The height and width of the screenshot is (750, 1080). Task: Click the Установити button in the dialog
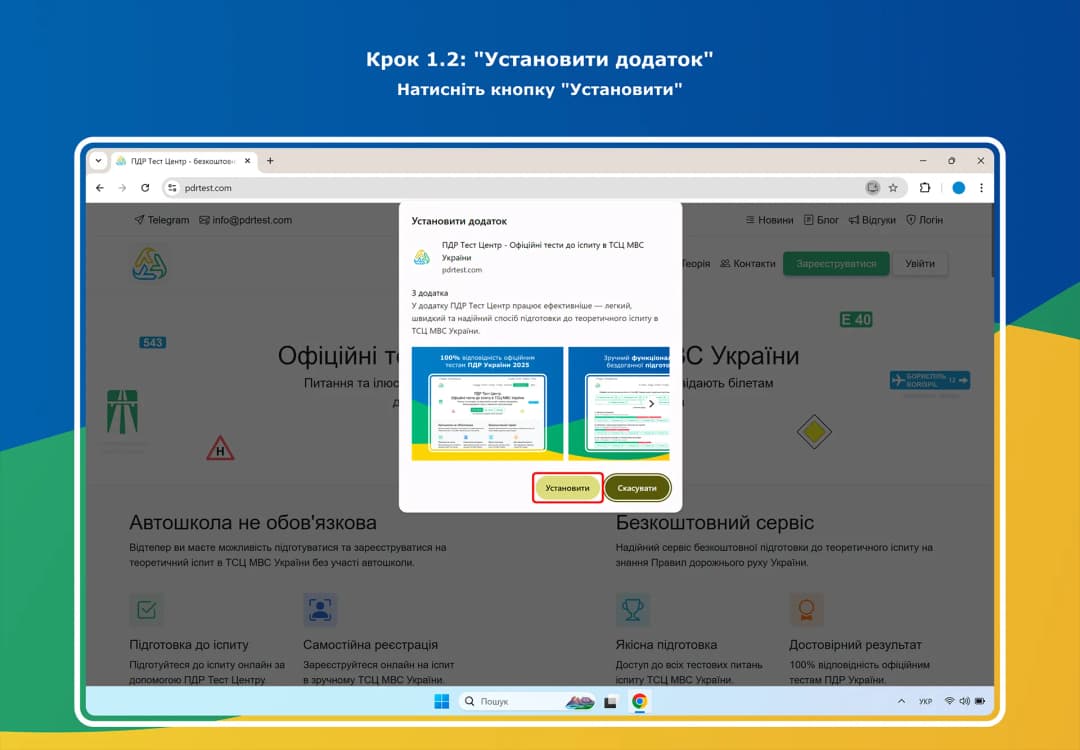[x=567, y=488]
